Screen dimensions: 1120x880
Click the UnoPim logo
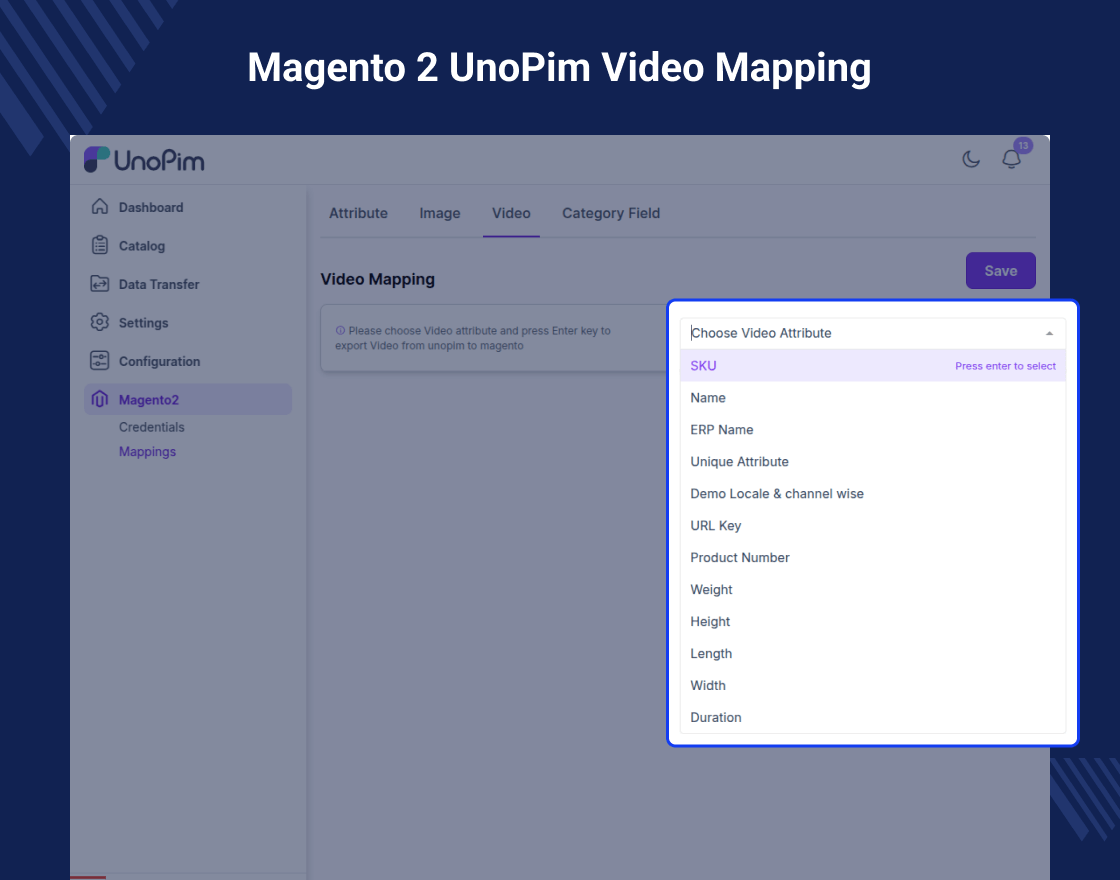pyautogui.click(x=144, y=160)
